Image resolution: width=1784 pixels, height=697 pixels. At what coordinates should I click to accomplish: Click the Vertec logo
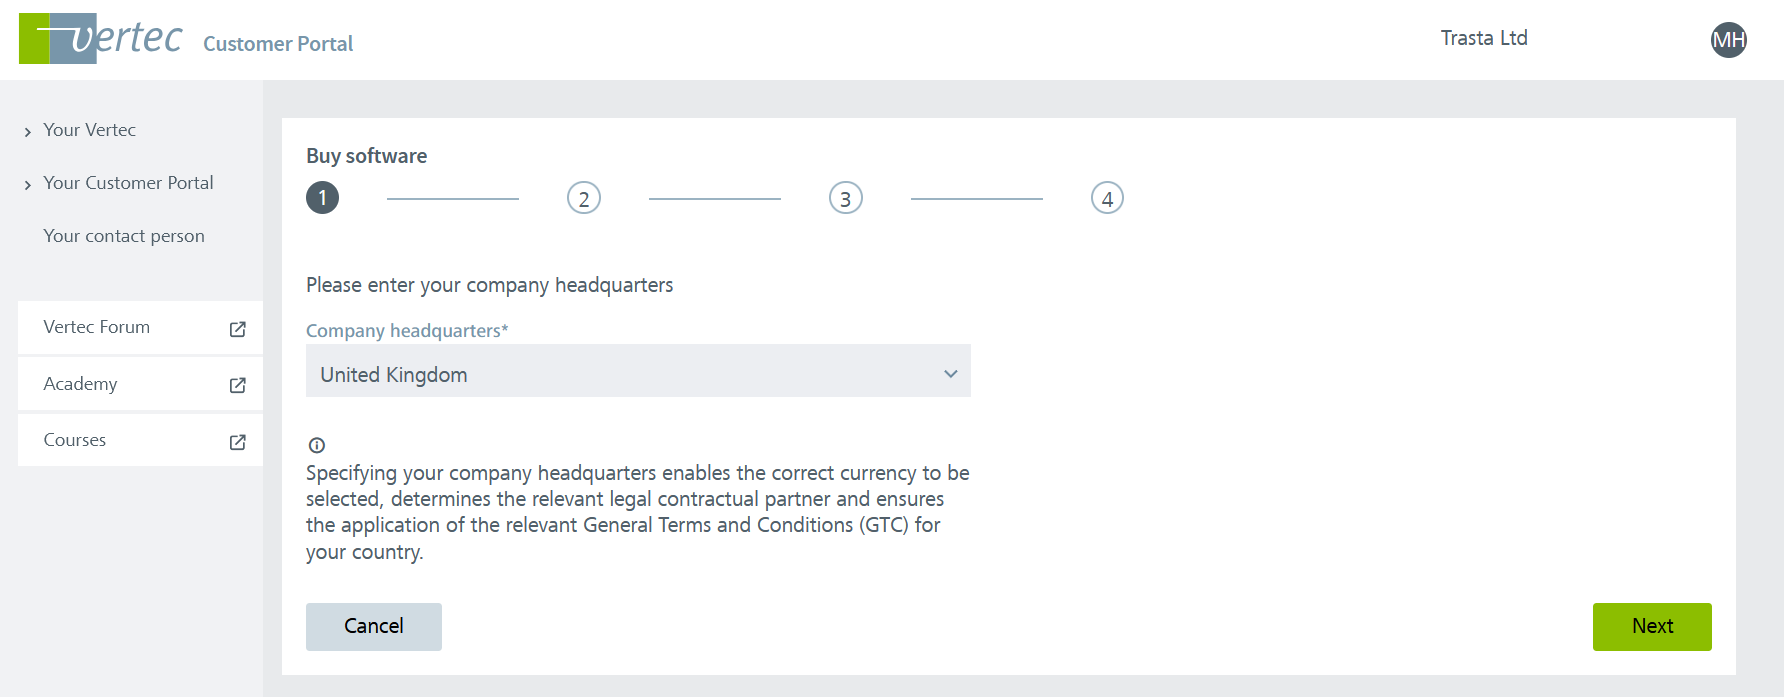pyautogui.click(x=100, y=39)
